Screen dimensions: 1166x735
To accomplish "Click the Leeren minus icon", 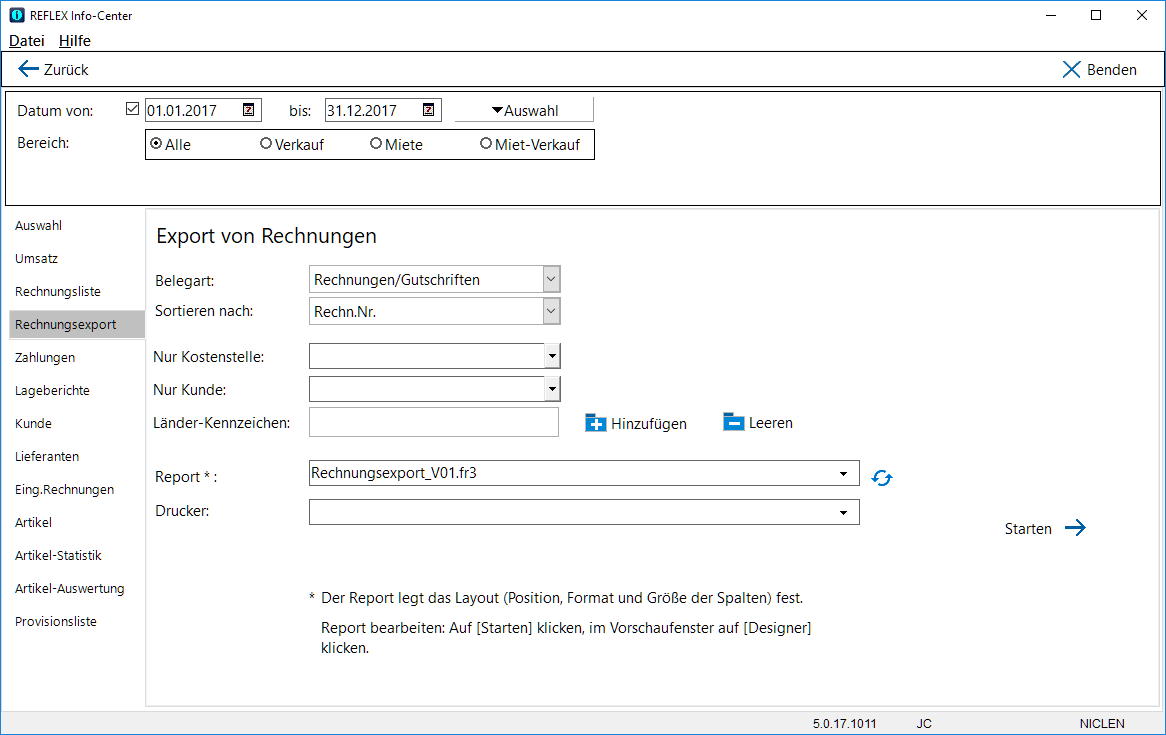I will 733,422.
